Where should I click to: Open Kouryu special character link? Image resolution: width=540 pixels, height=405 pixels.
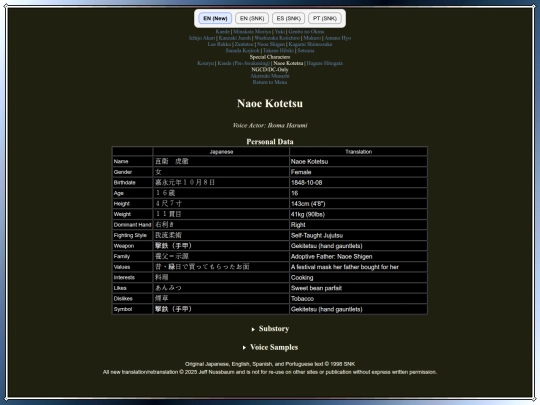[x=206, y=63]
